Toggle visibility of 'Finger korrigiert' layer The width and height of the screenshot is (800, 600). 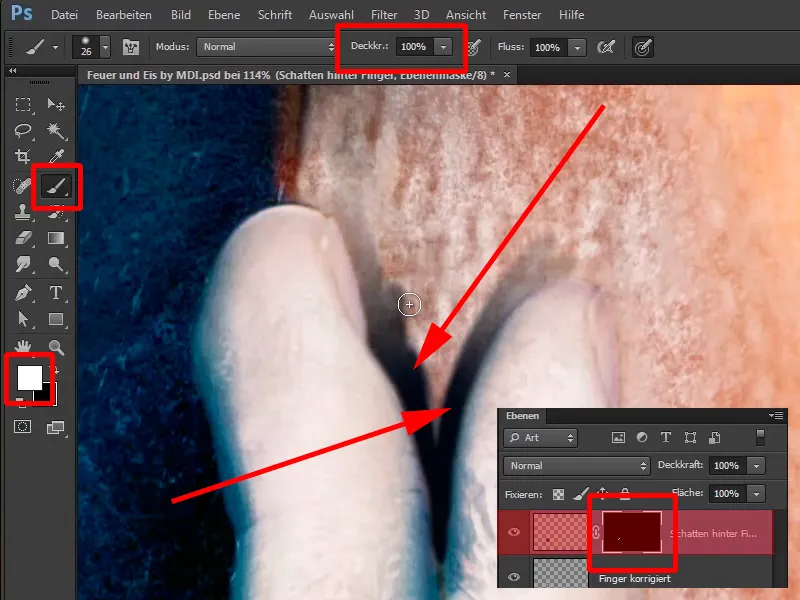point(515,578)
